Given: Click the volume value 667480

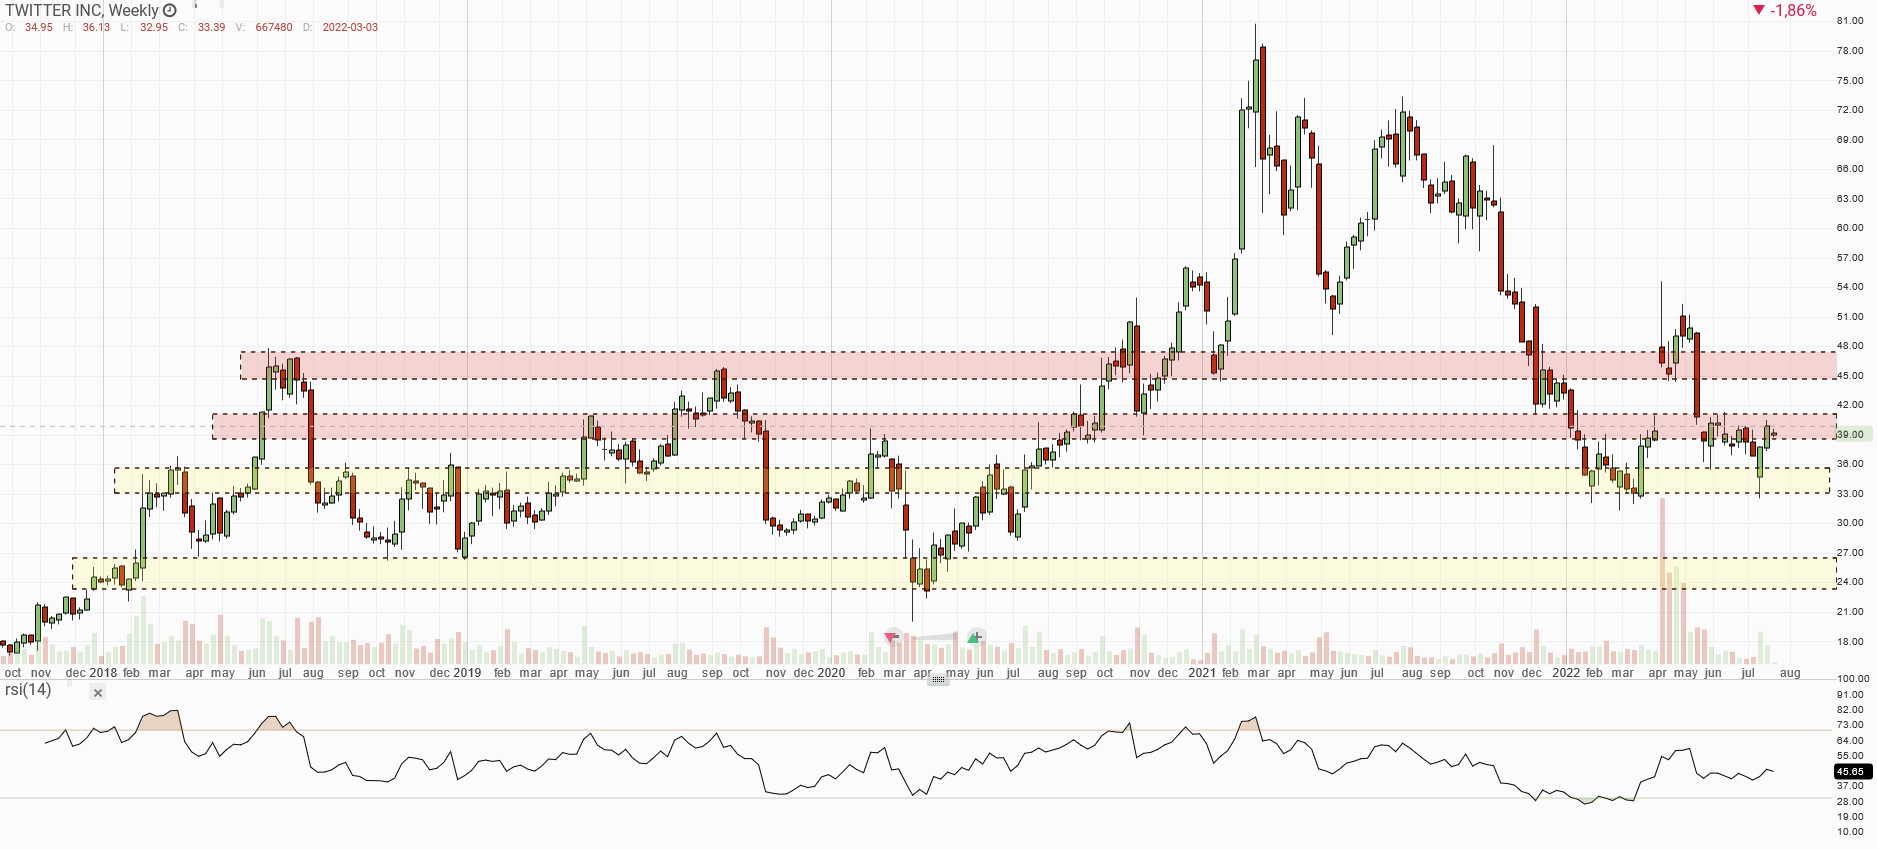Looking at the screenshot, I should click(x=274, y=27).
